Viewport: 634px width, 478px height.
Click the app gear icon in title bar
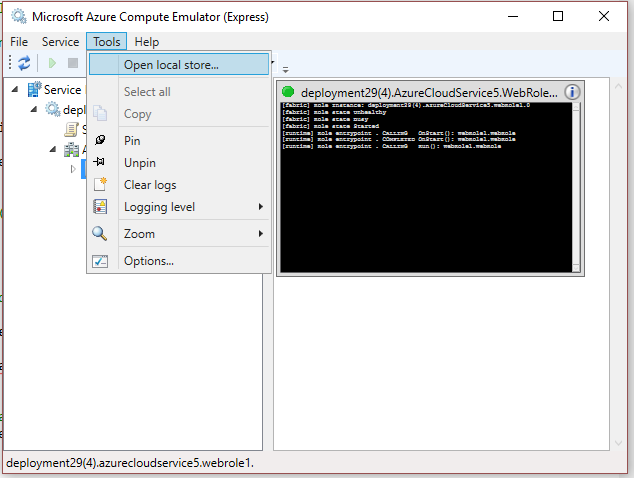tap(19, 16)
